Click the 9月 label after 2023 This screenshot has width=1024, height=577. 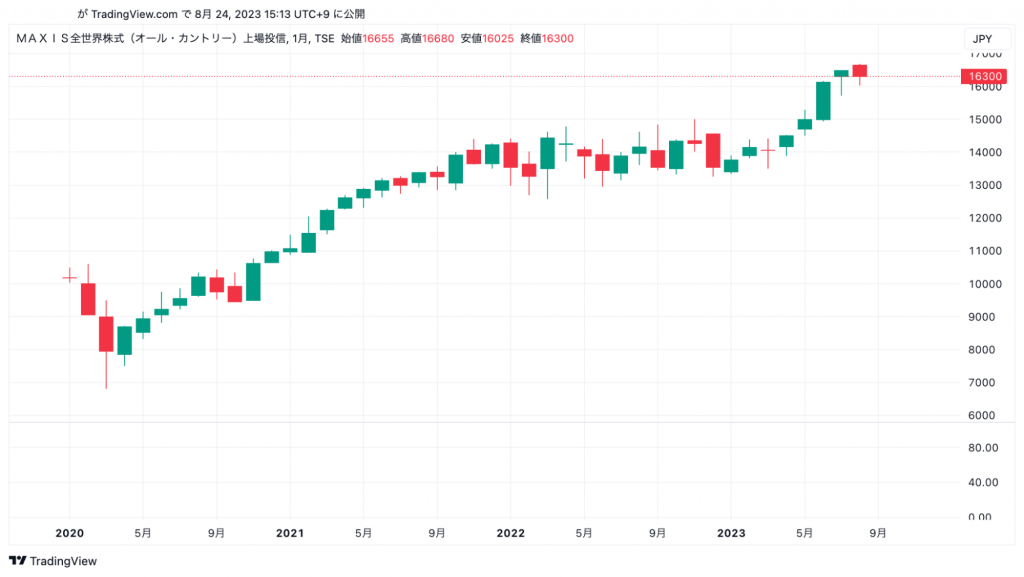click(x=878, y=533)
